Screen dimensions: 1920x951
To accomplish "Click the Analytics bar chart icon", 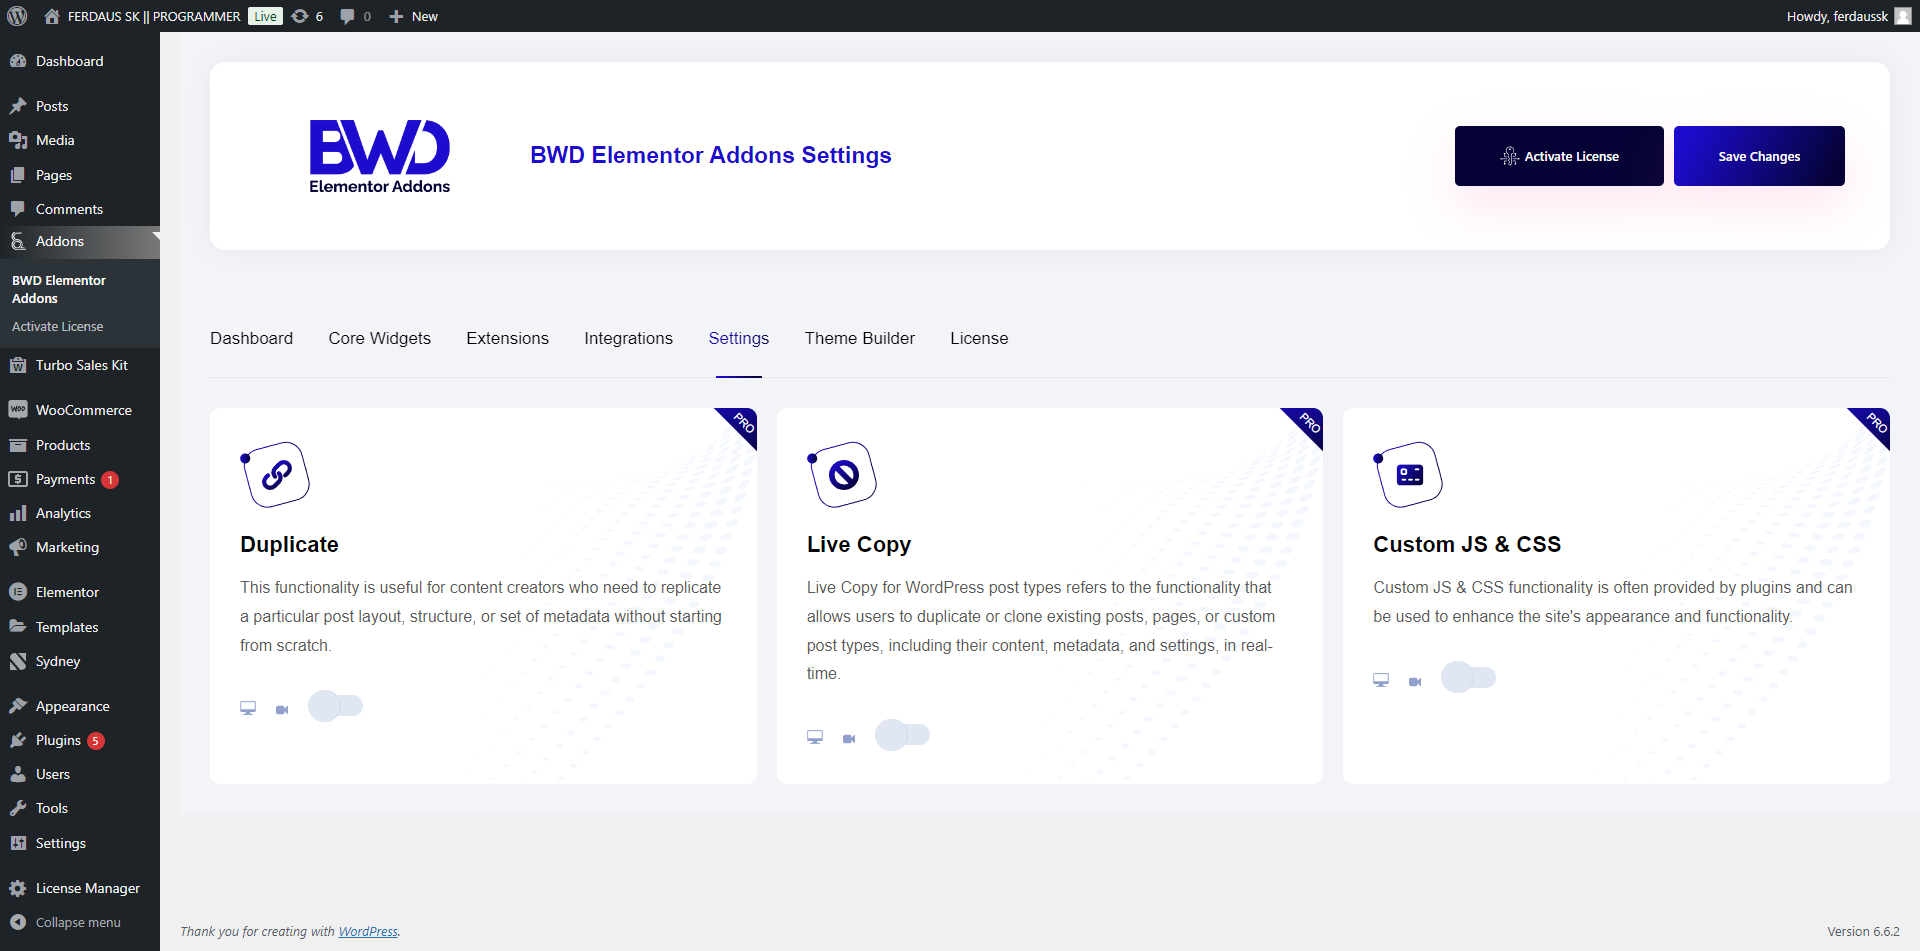I will click(x=18, y=513).
